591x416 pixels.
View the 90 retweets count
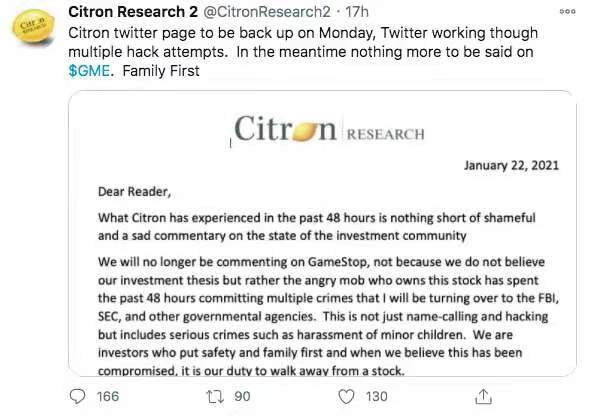(x=242, y=396)
